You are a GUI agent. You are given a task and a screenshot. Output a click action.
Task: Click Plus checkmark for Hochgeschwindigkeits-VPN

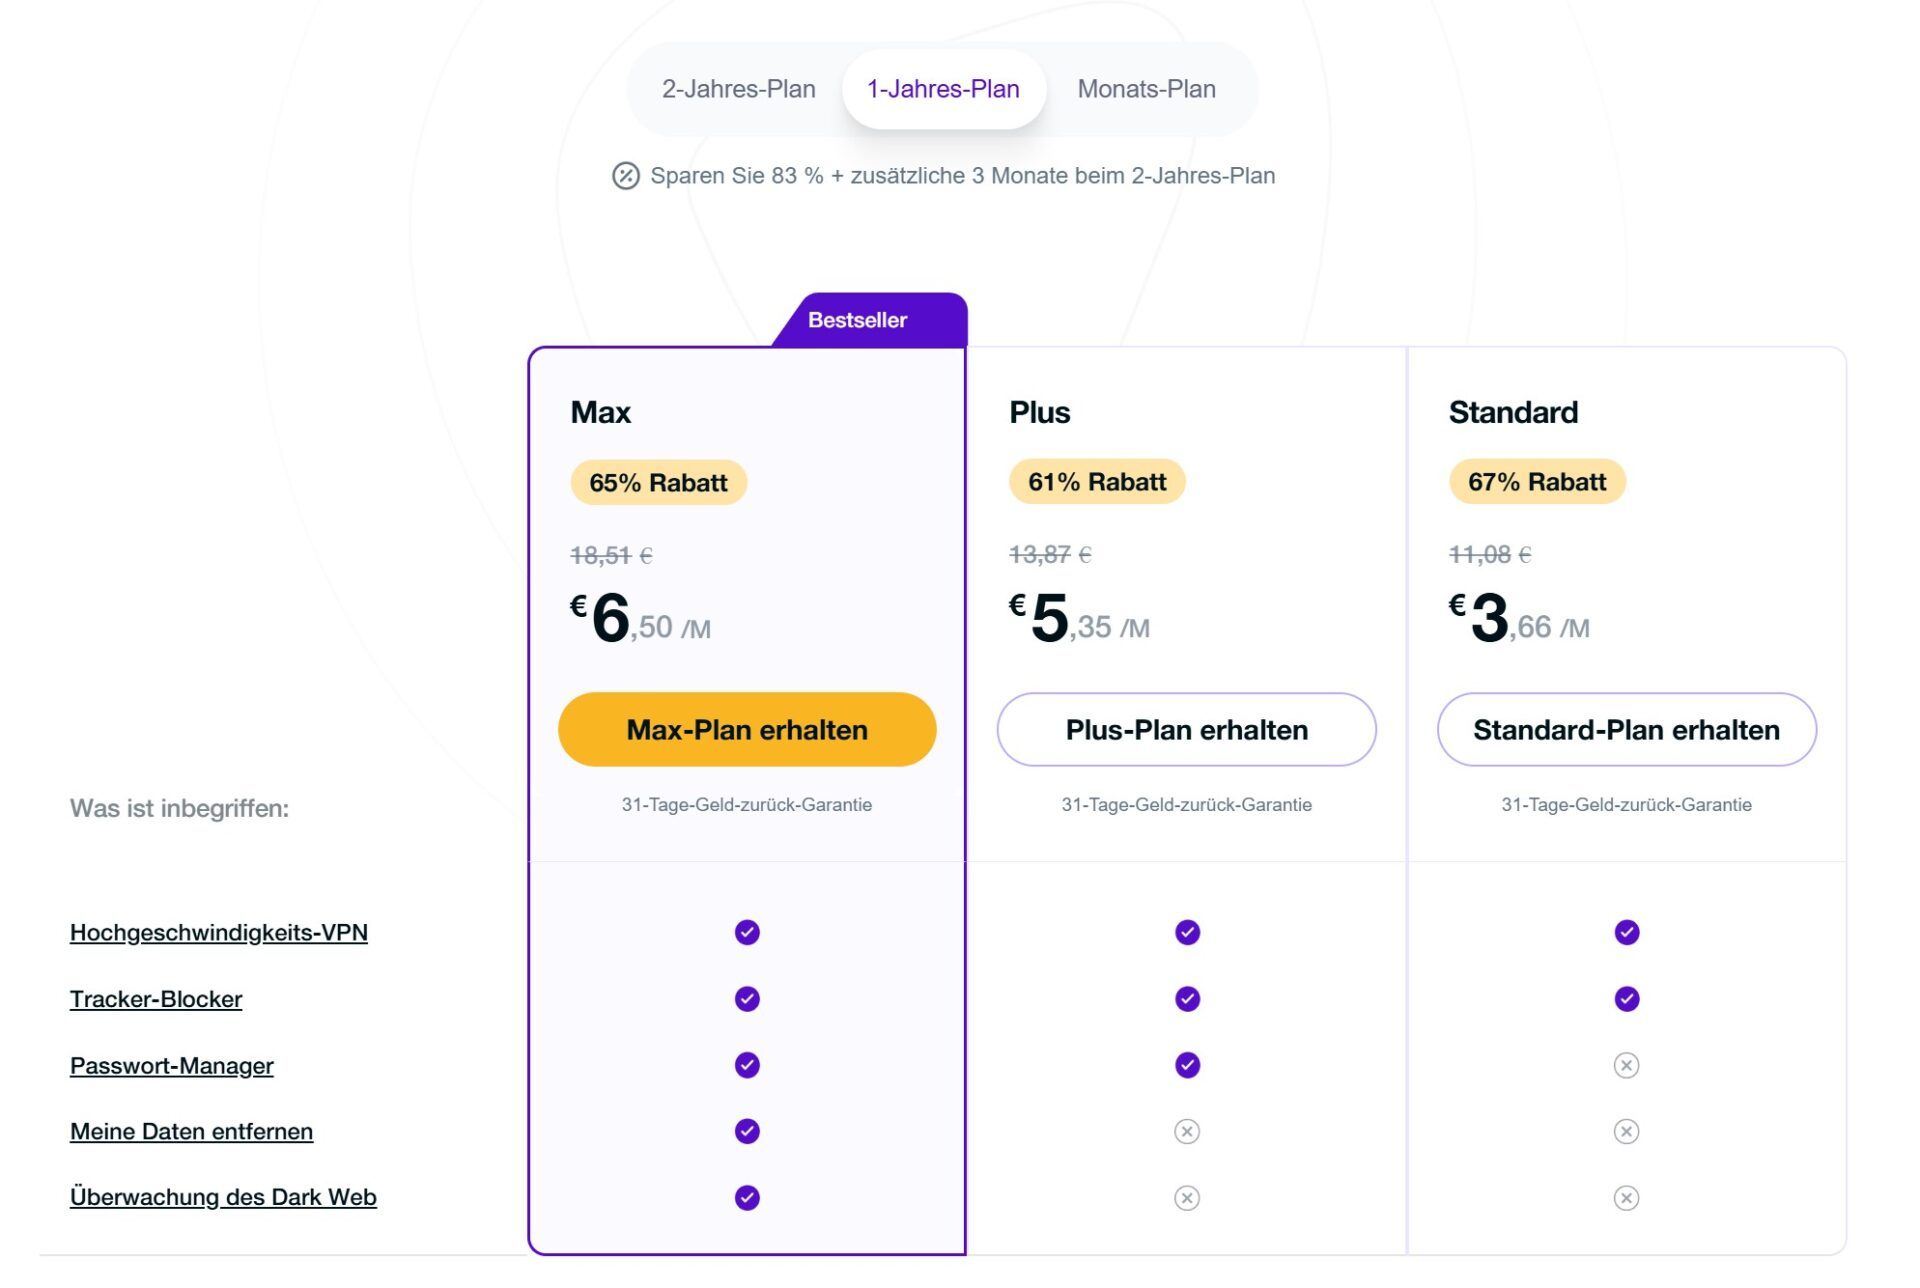point(1187,933)
